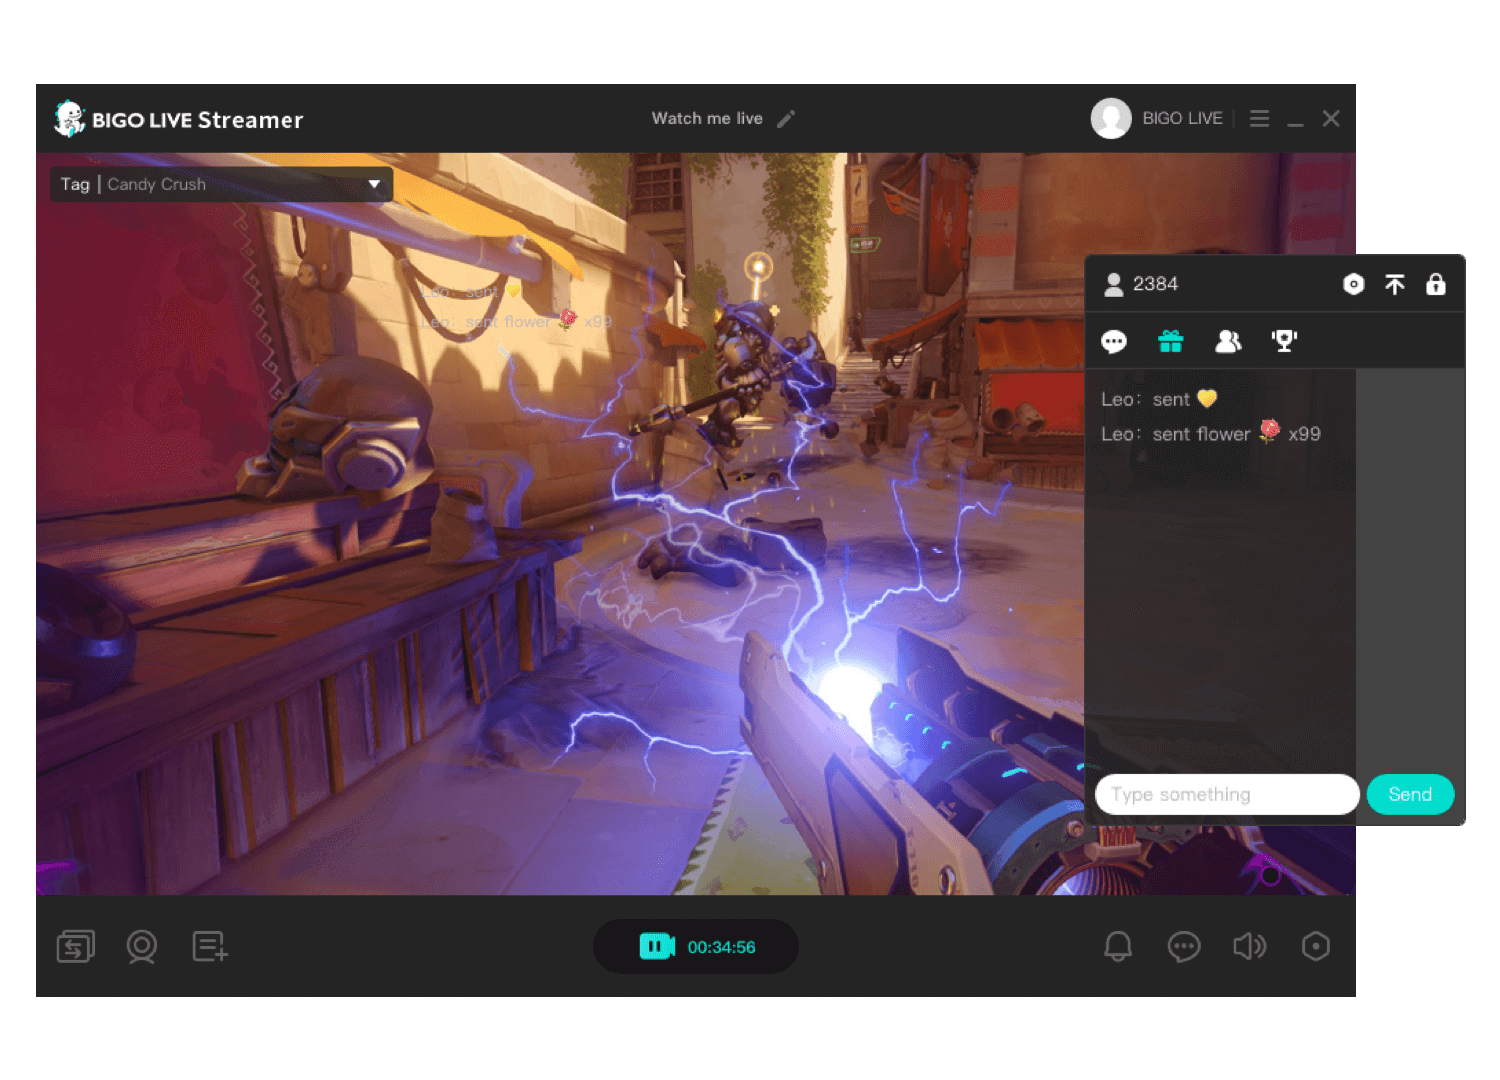Switch to the chat messages tab
The height and width of the screenshot is (1080, 1500).
click(x=1114, y=341)
